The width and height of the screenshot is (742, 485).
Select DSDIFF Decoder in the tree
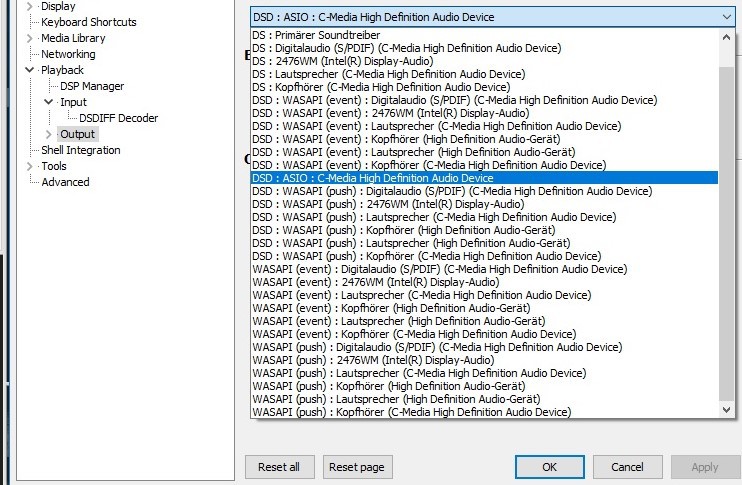pos(118,118)
